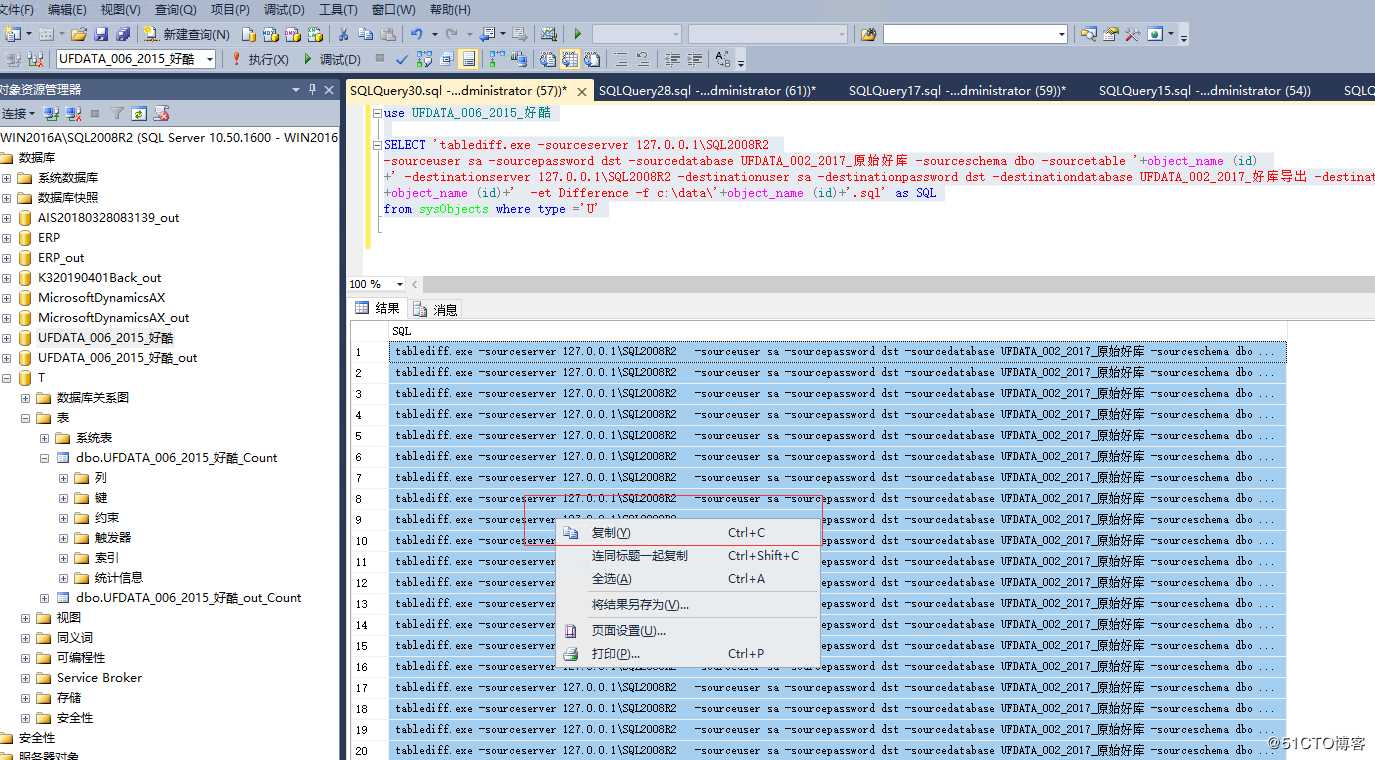Open the Tools (工具) menu

coord(338,9)
